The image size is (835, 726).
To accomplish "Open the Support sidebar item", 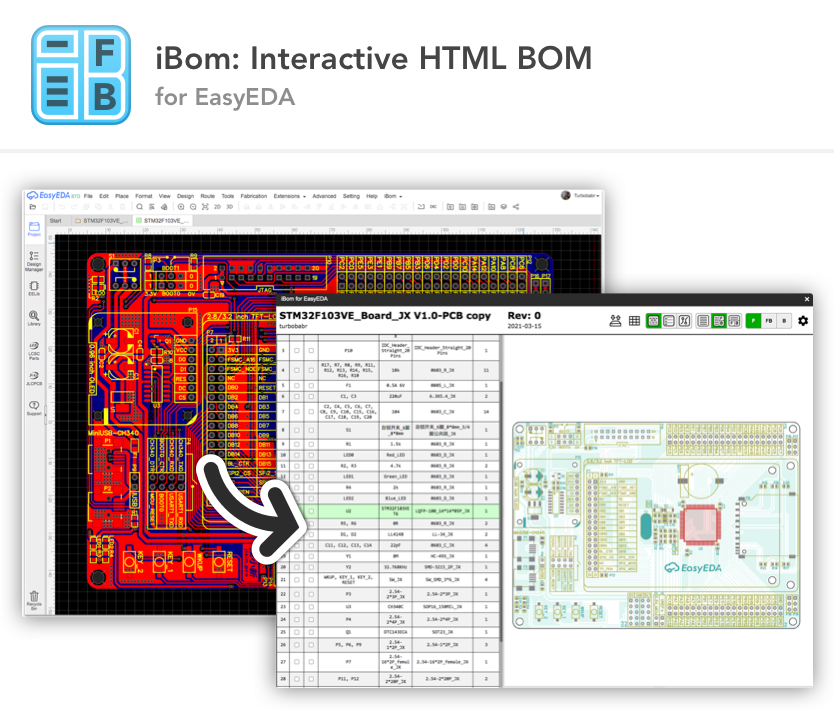I will point(34,408).
